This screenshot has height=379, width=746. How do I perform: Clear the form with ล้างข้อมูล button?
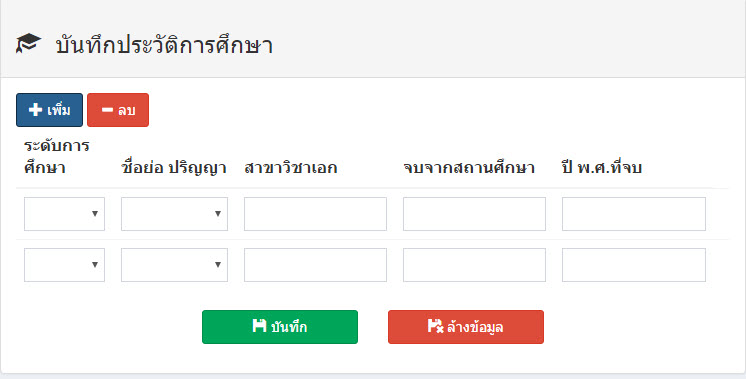[466, 327]
